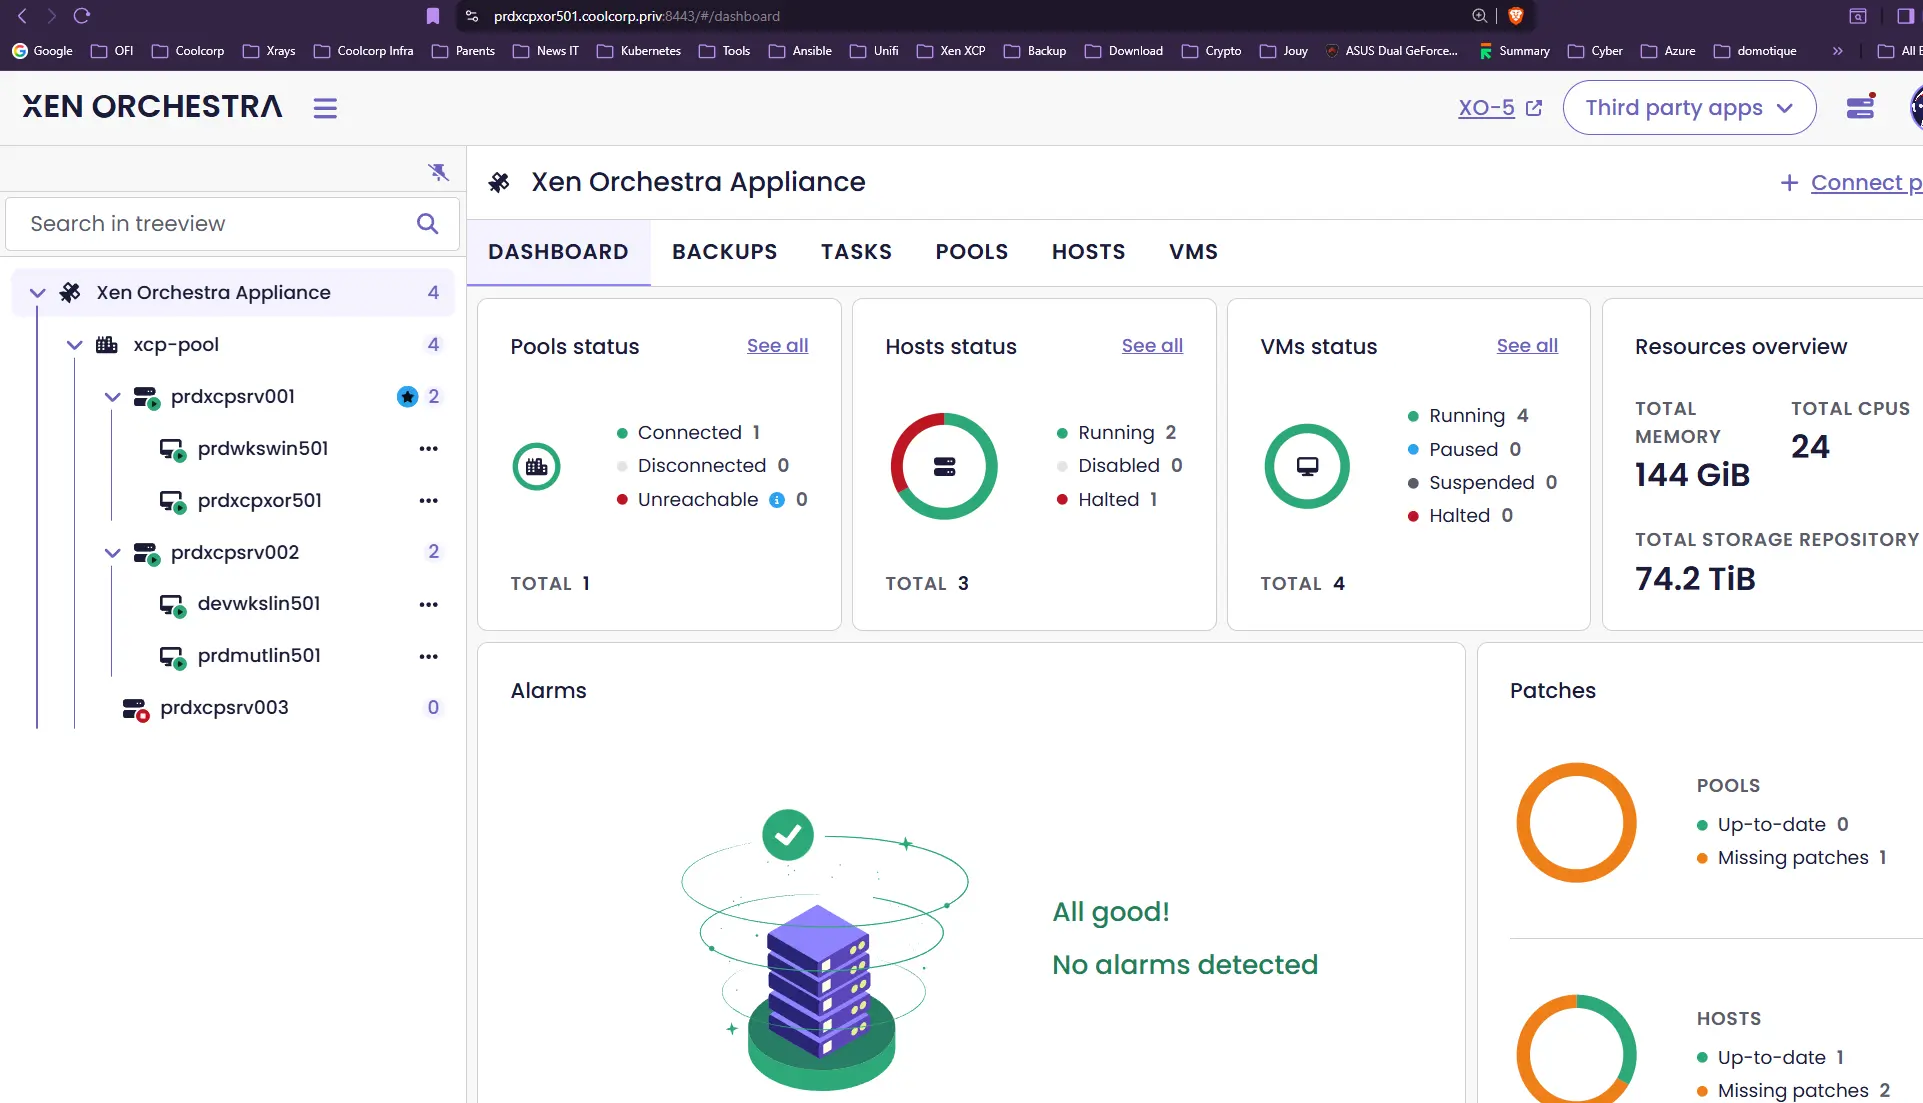
Task: Switch to the HOSTS tab
Action: [x=1088, y=252]
